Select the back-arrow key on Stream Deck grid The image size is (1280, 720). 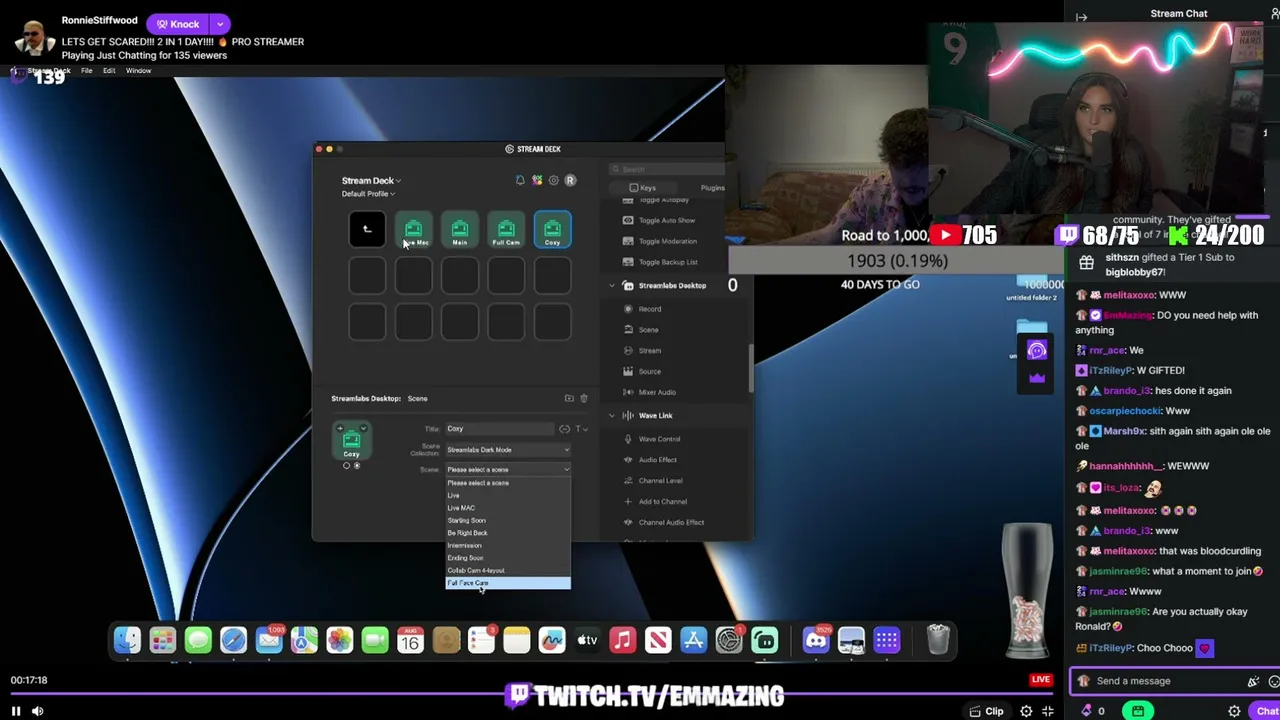pyautogui.click(x=367, y=230)
